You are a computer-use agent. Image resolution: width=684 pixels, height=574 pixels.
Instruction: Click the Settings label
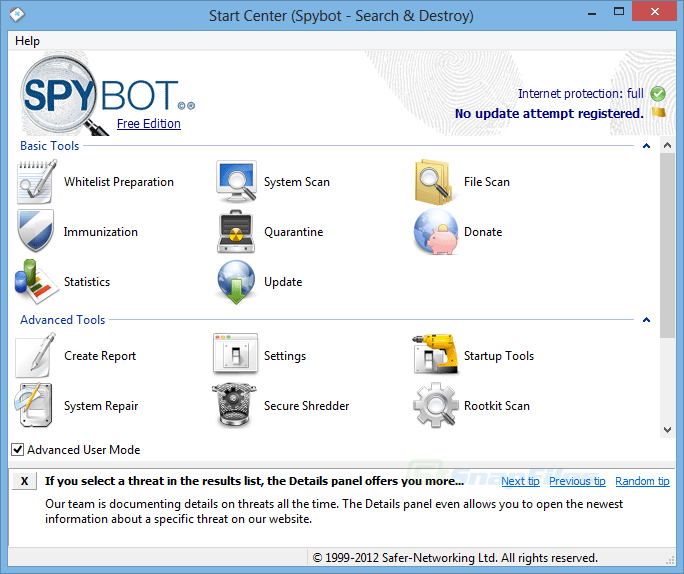tap(285, 356)
